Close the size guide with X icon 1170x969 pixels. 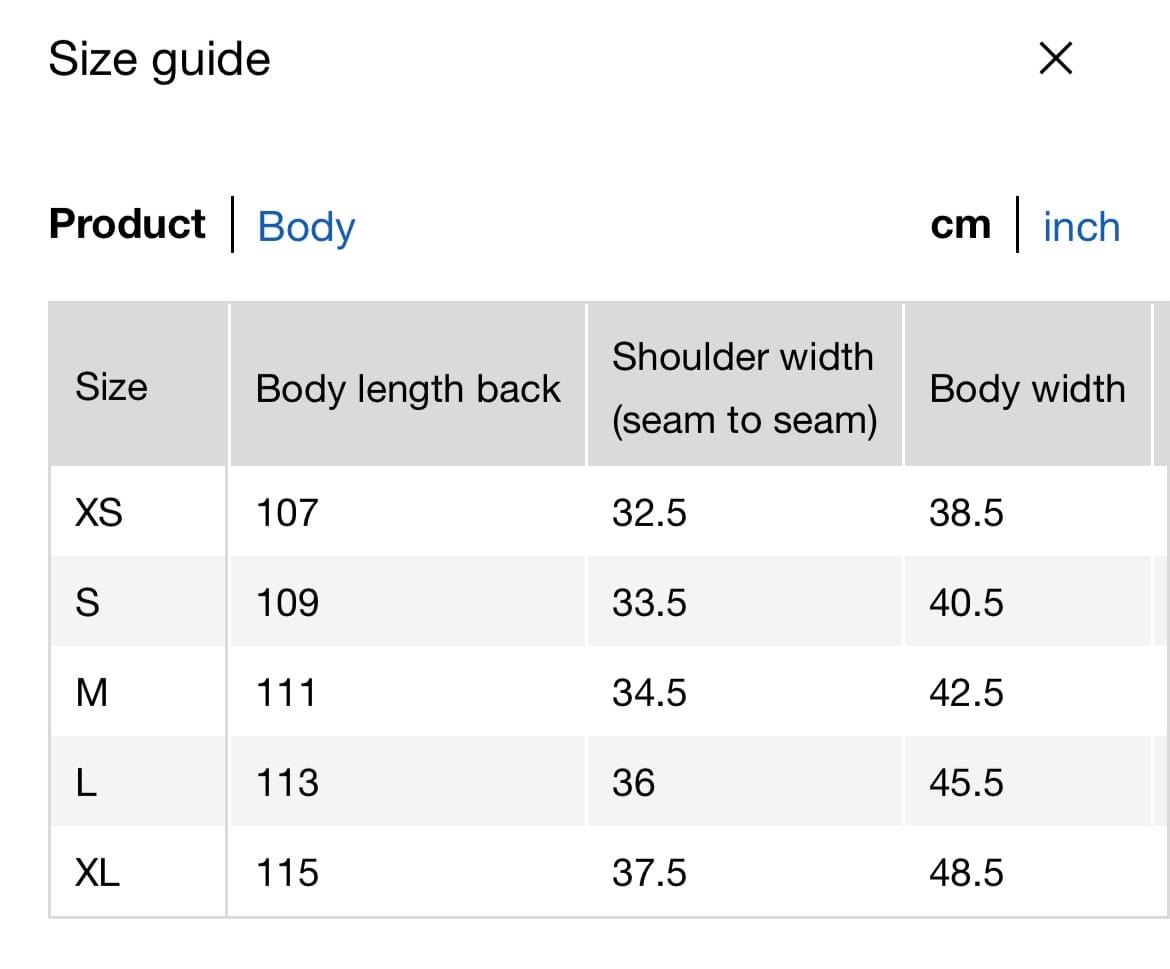1056,59
